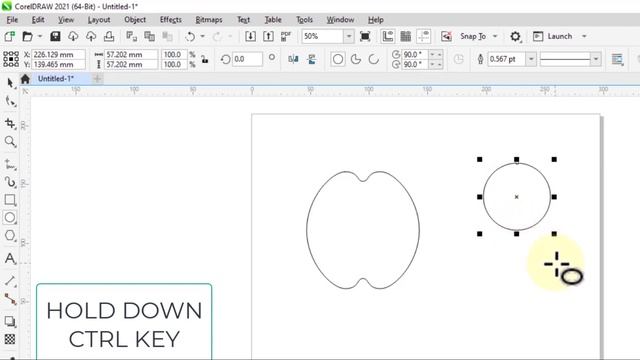Viewport: 640px width, 360px height.
Task: Add a new document tab with plus
Action: (97, 79)
